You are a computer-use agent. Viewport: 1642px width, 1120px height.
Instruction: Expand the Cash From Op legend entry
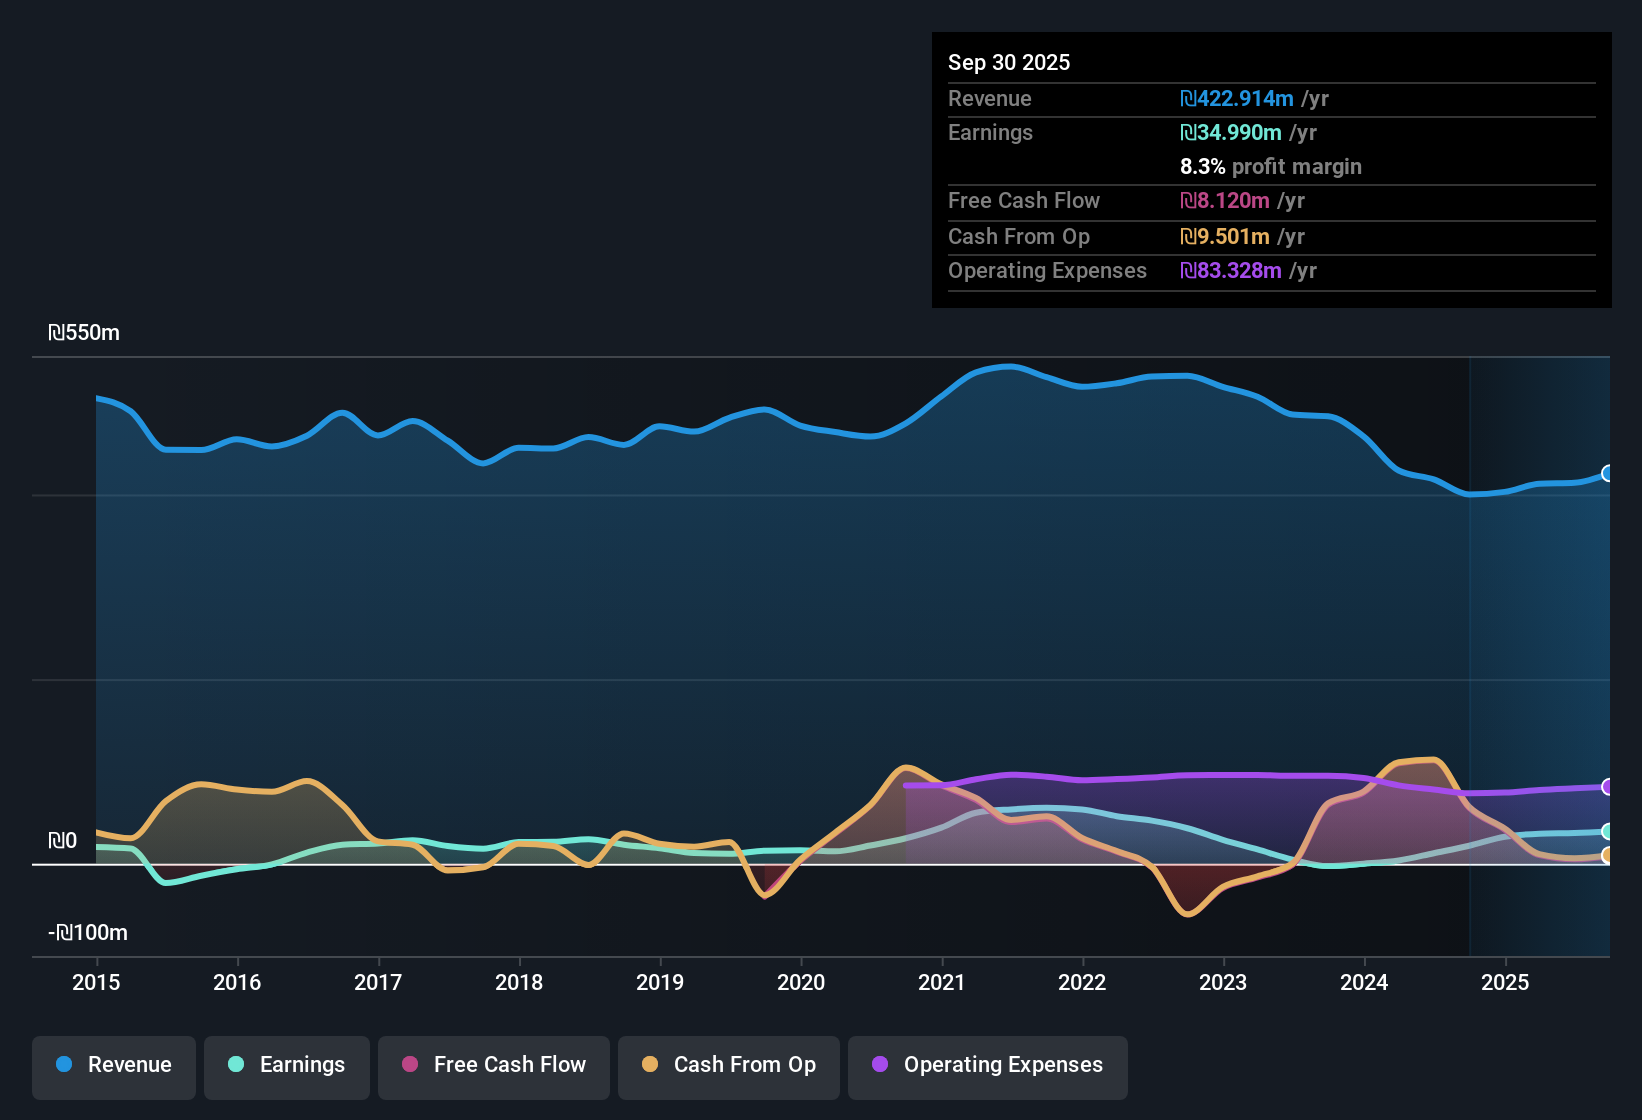(728, 1065)
